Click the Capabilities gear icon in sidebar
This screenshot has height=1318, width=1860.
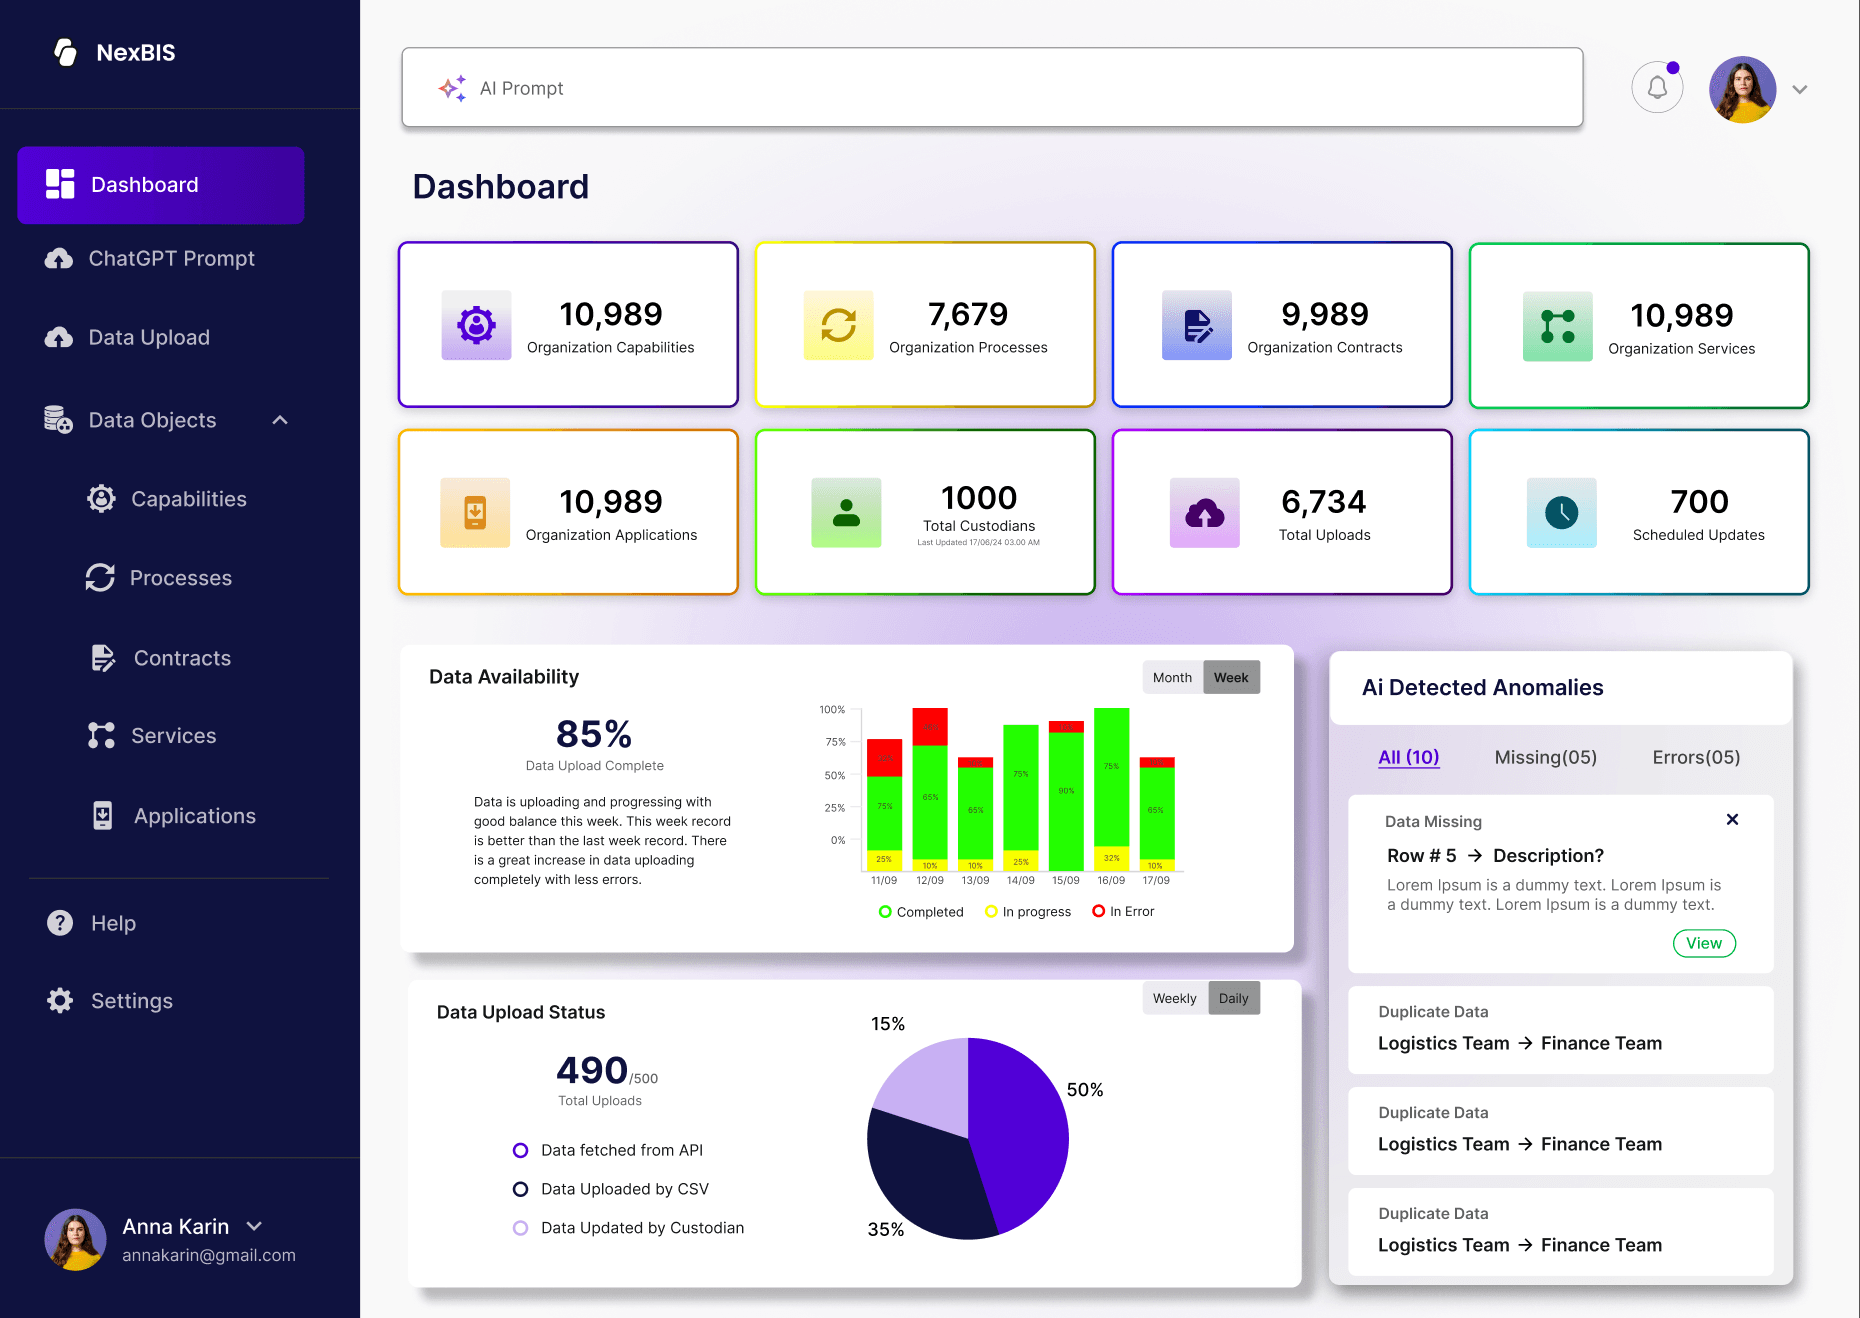[x=102, y=498]
